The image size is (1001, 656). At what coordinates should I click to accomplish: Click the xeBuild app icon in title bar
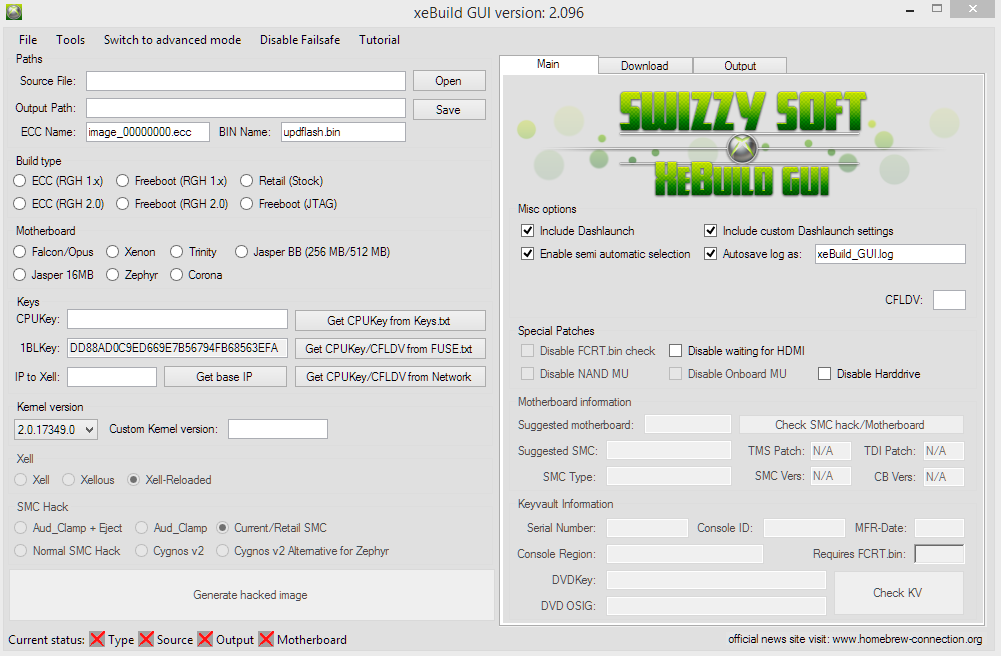click(x=15, y=13)
